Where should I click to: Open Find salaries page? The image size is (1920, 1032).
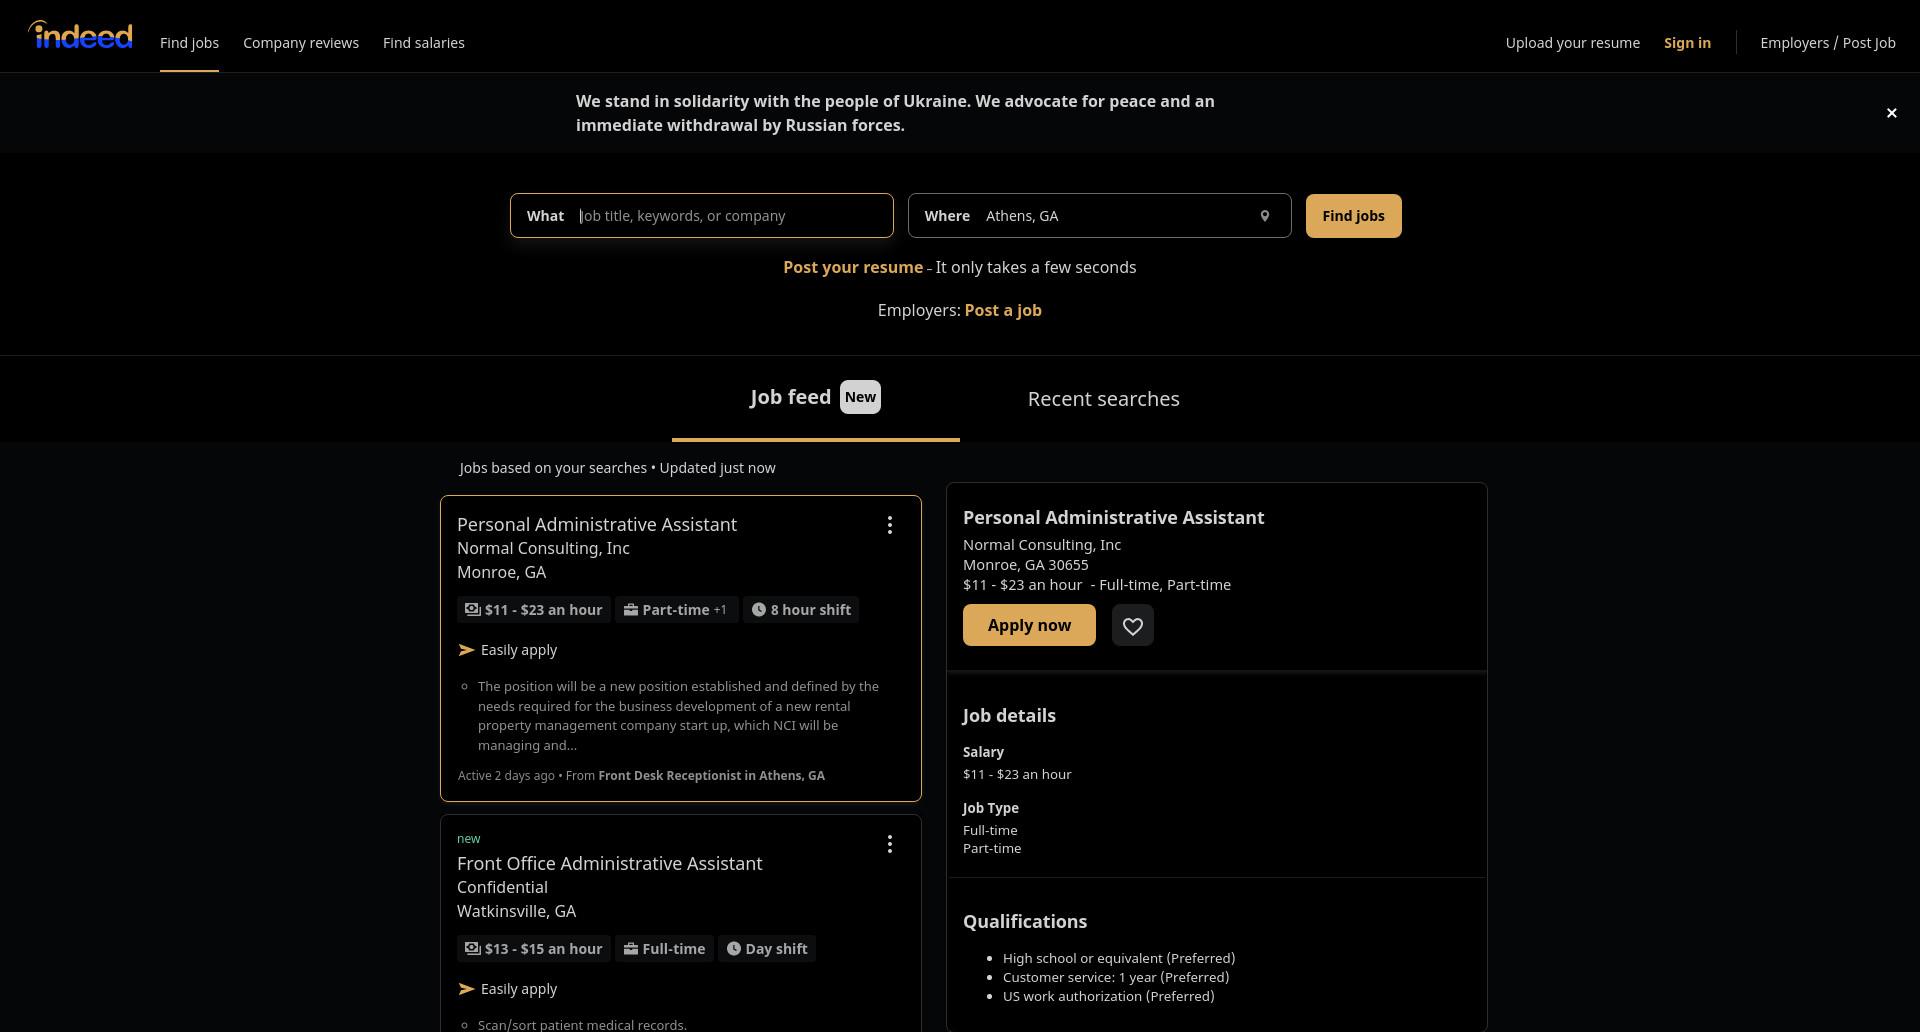click(x=424, y=43)
